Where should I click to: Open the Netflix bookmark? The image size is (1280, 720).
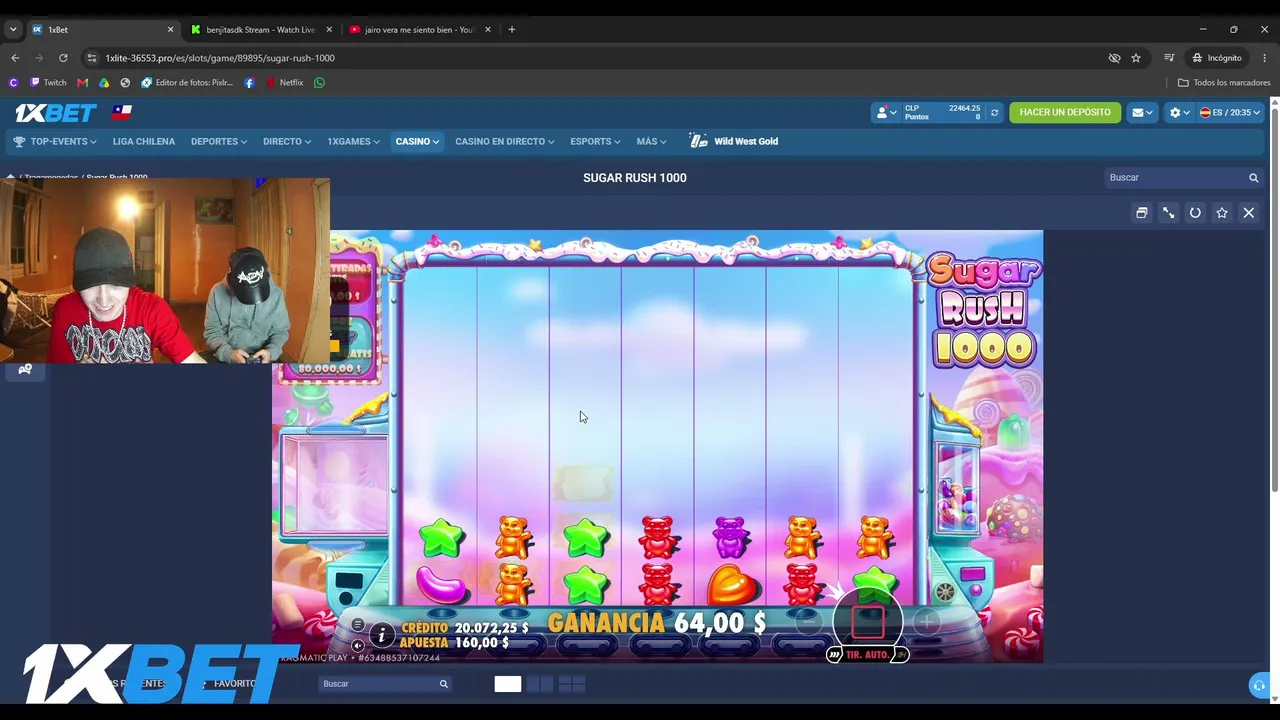pyautogui.click(x=285, y=83)
